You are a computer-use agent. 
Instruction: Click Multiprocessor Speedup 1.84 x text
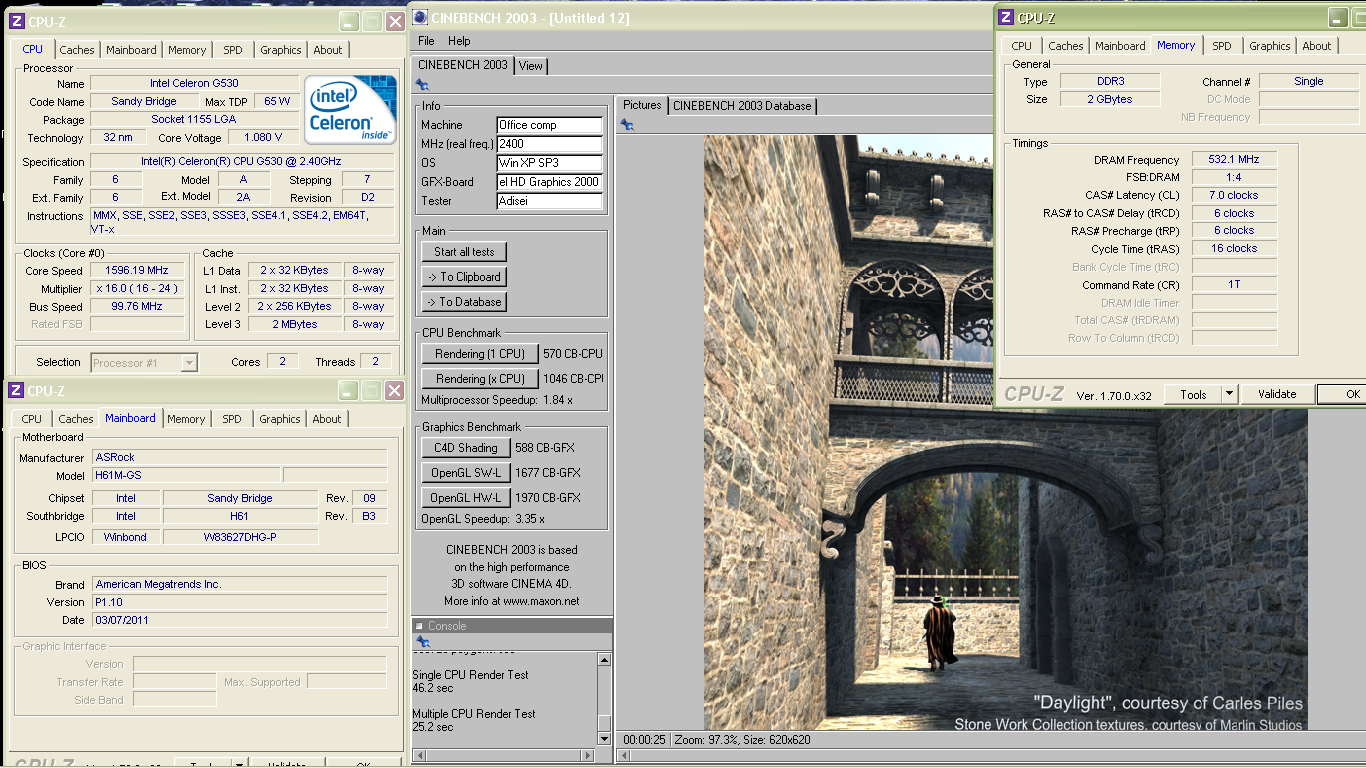(497, 400)
